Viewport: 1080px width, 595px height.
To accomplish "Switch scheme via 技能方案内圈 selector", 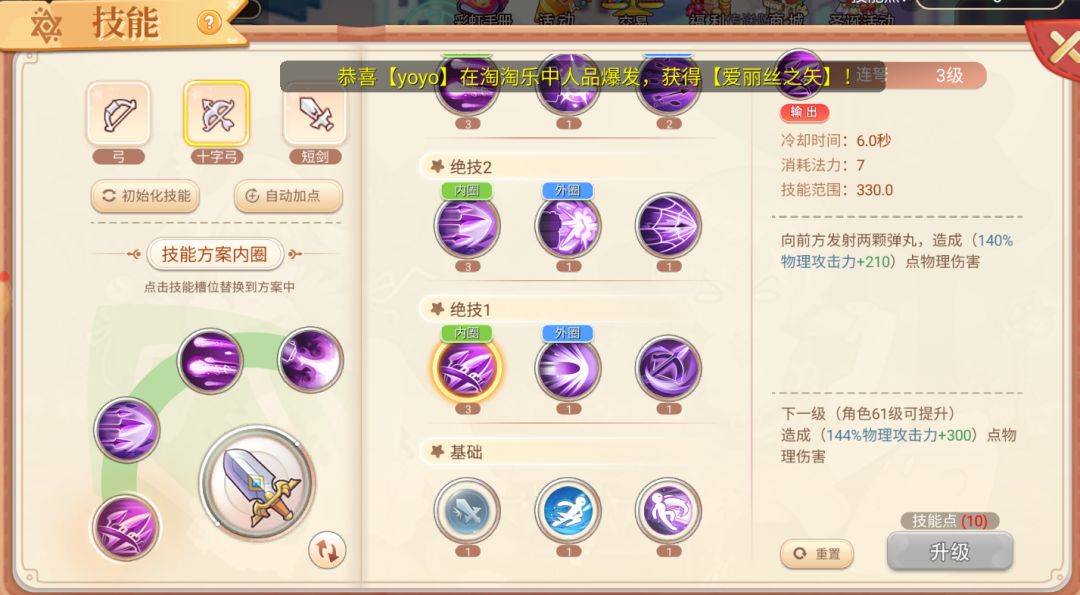I will pyautogui.click(x=215, y=254).
